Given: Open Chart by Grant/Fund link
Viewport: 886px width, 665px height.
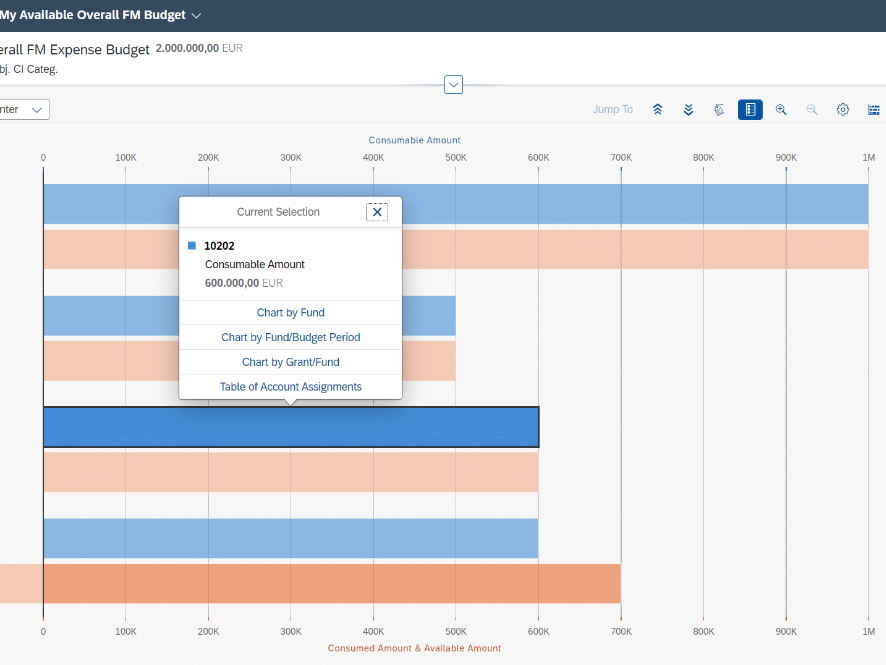Looking at the screenshot, I should tap(290, 362).
